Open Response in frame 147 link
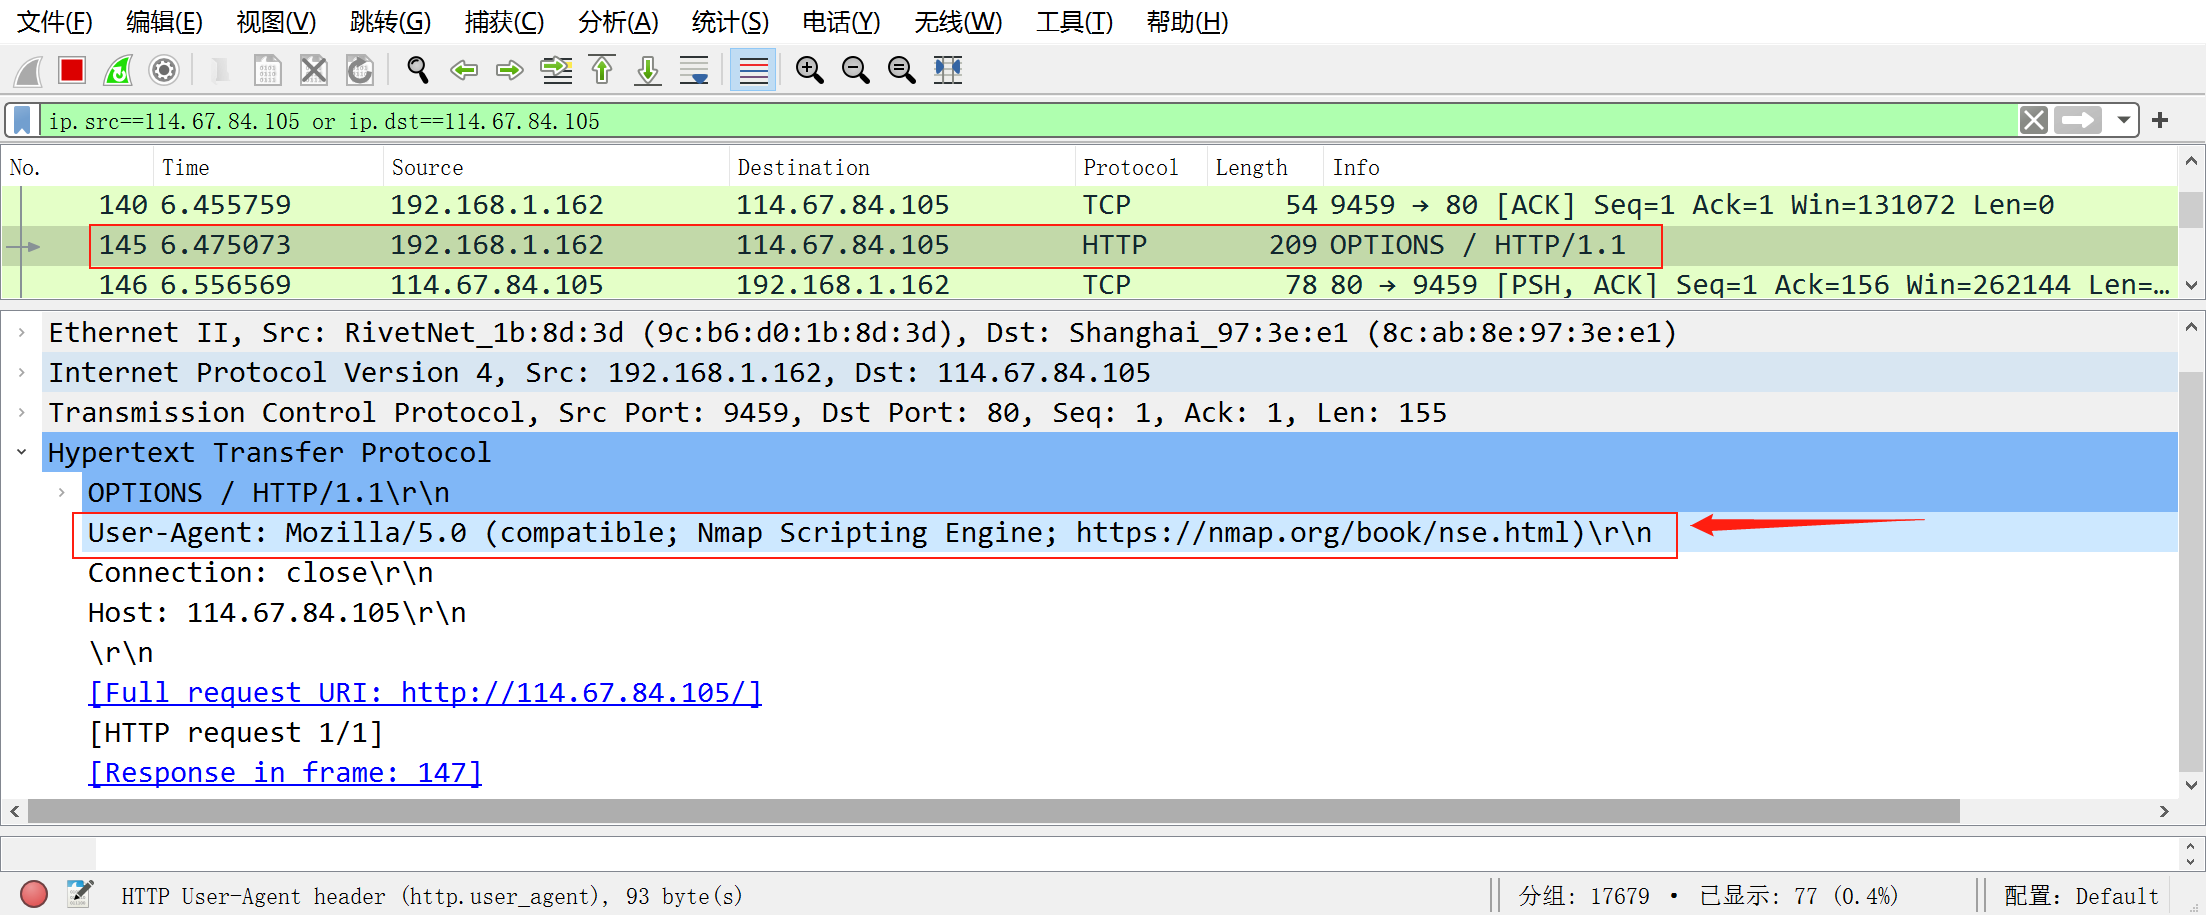This screenshot has height=915, width=2206. pos(284,772)
